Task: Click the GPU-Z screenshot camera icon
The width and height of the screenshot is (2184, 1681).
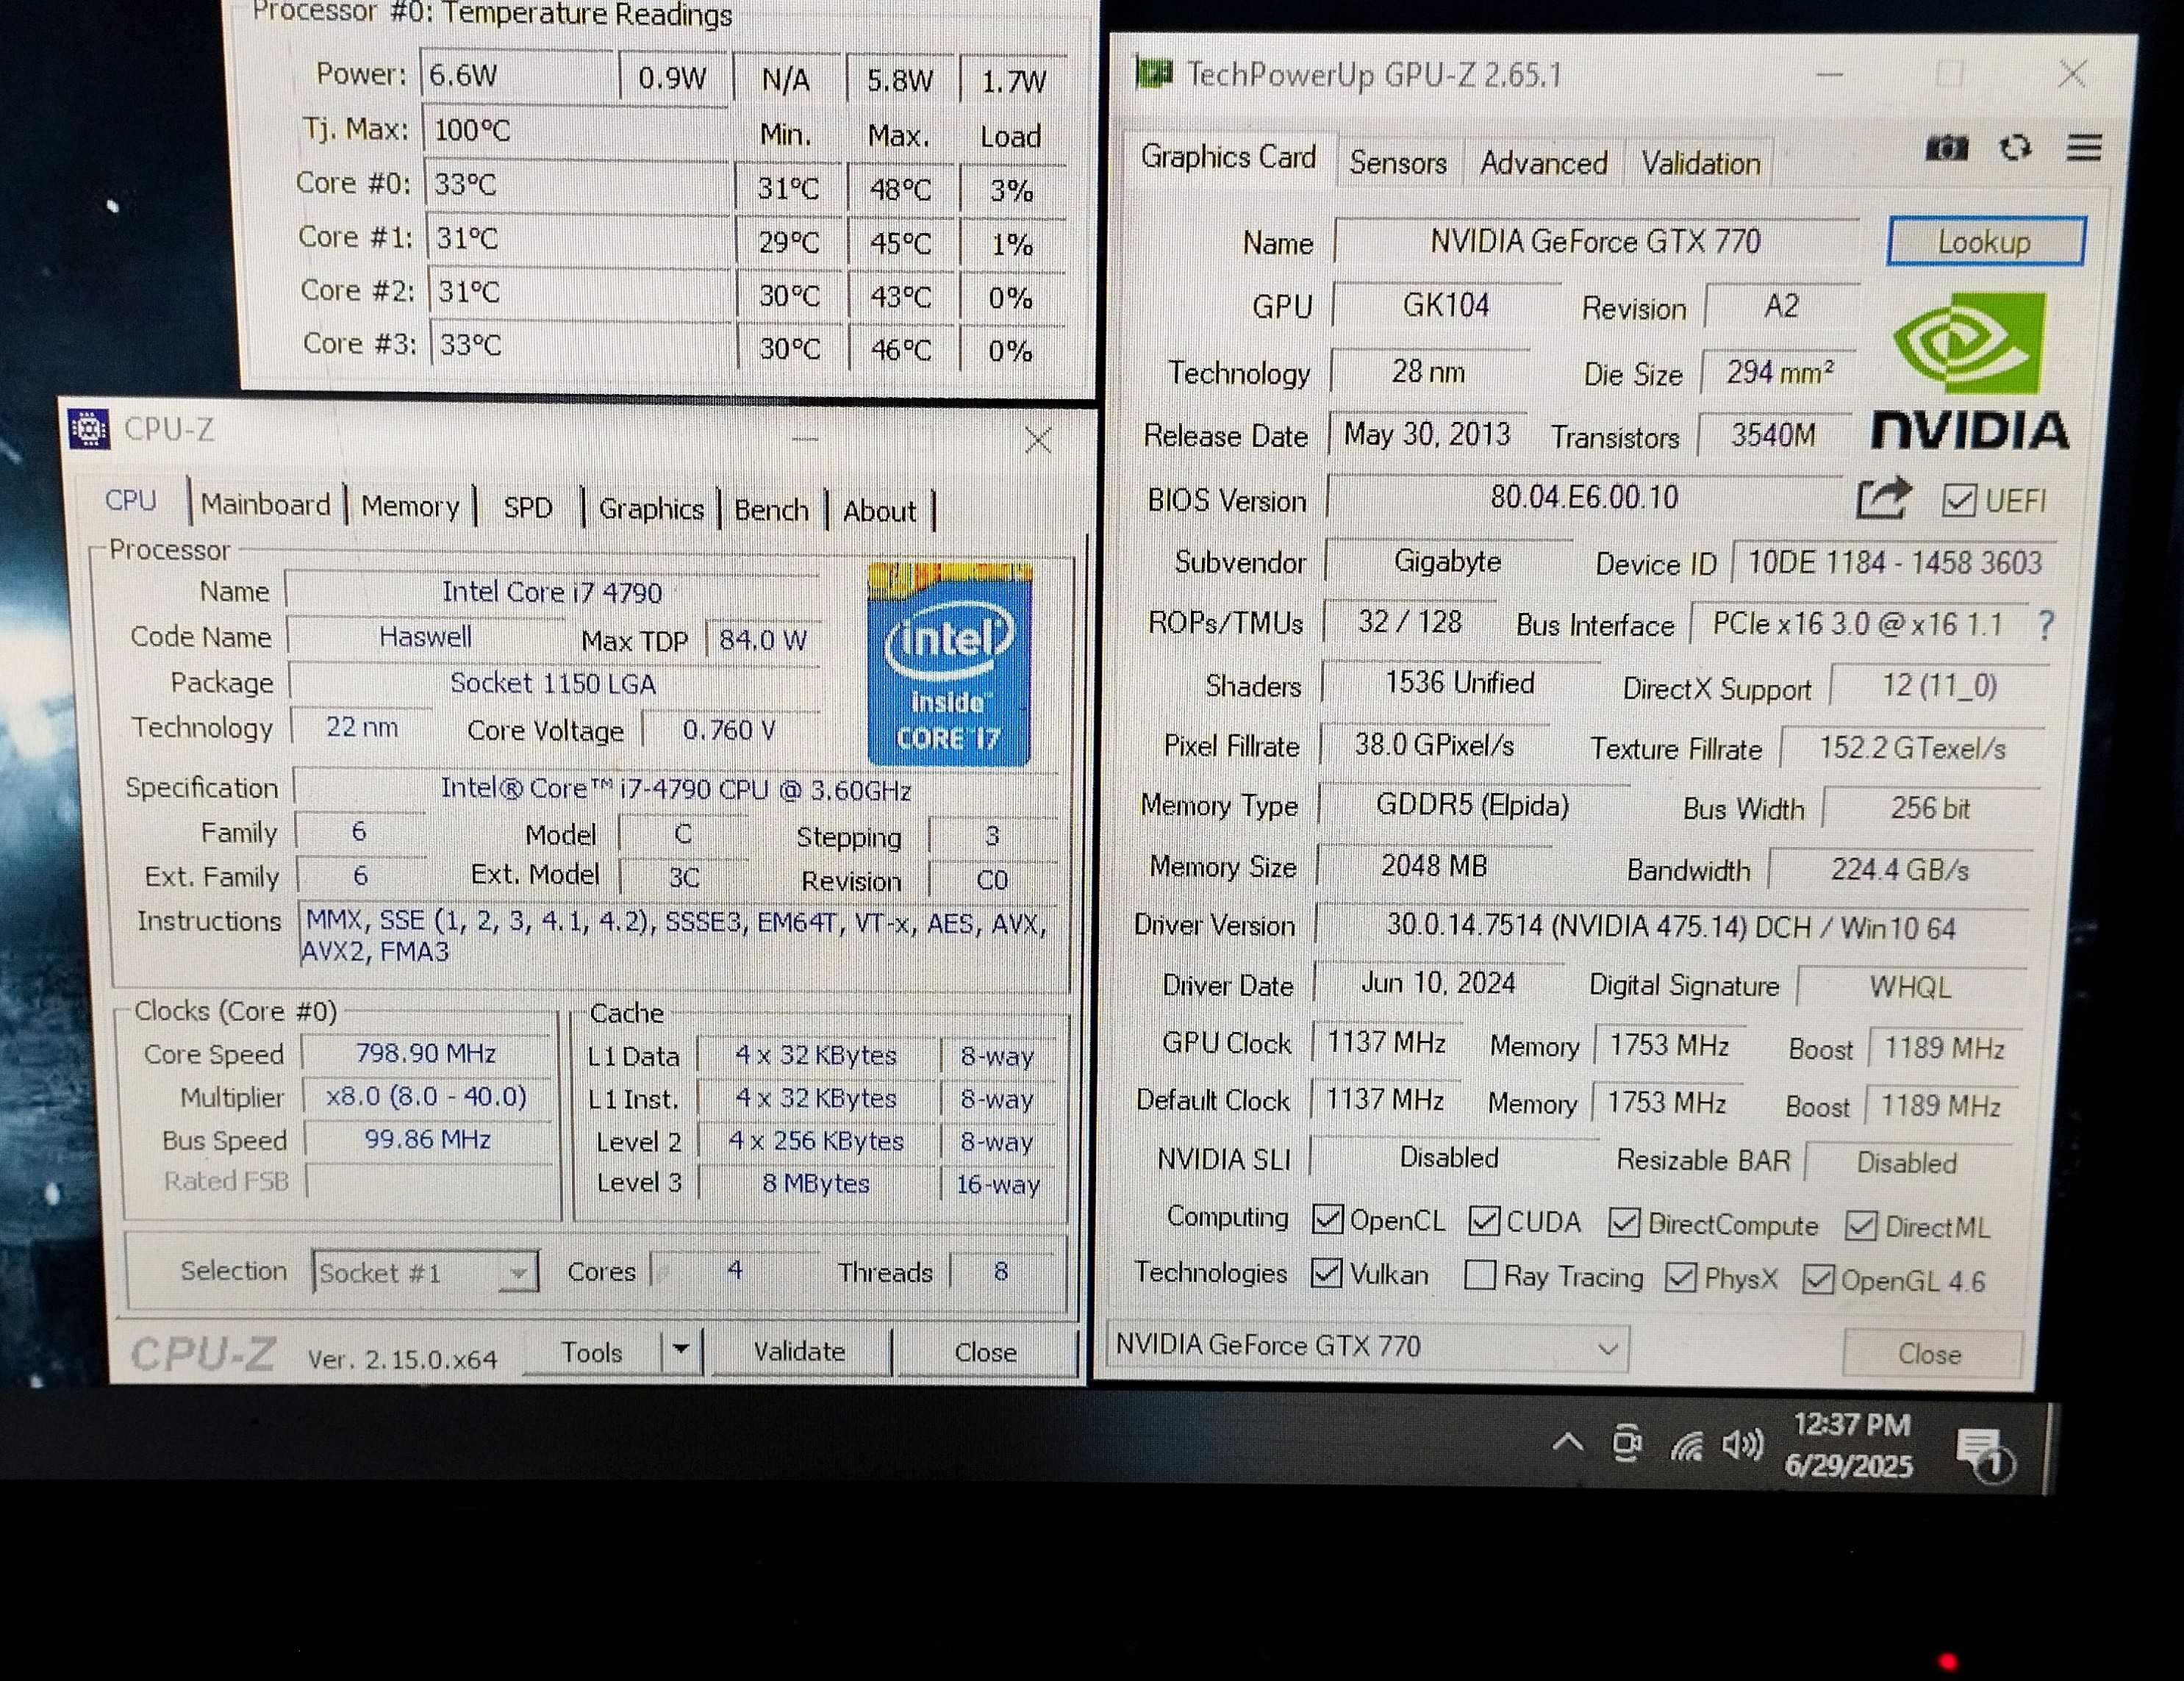Action: tap(1946, 149)
